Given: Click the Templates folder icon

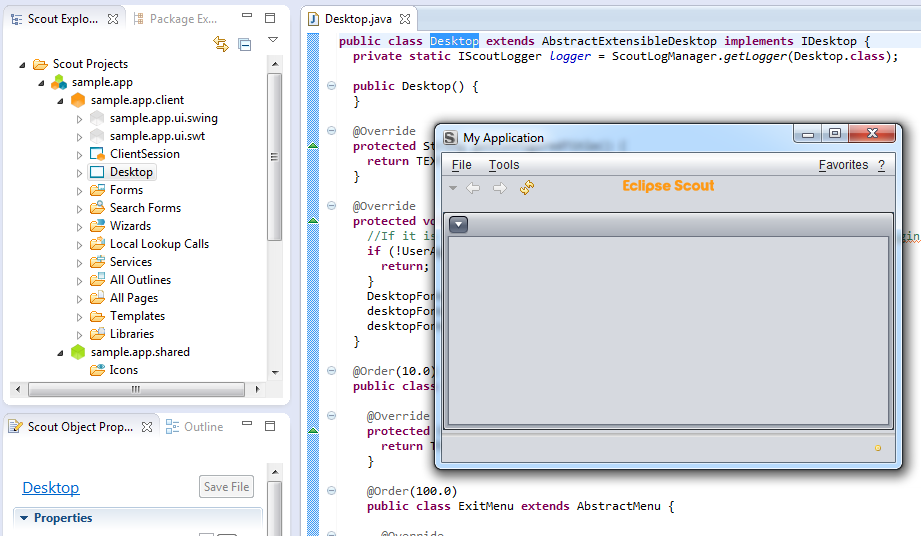Looking at the screenshot, I should coord(97,316).
